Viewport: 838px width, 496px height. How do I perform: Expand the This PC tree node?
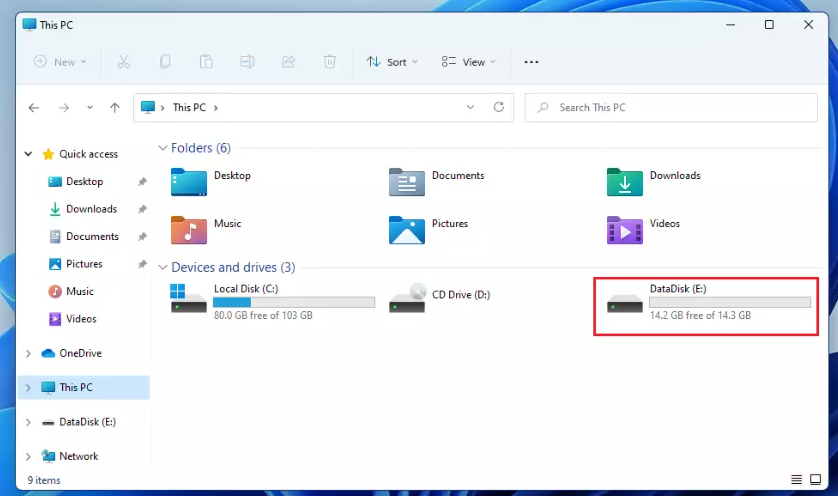click(28, 388)
